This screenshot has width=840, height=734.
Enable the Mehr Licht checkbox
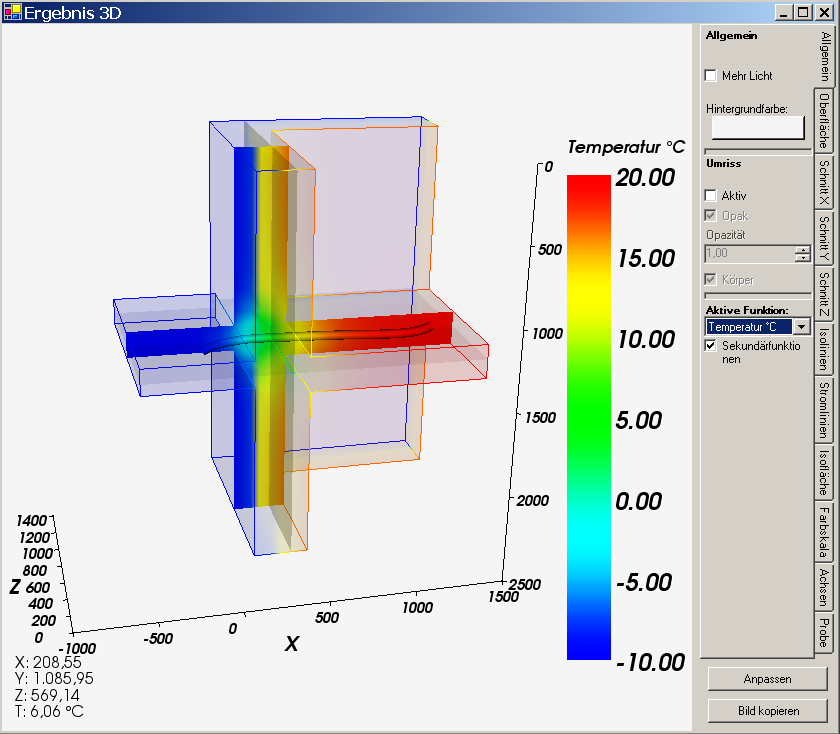point(711,76)
